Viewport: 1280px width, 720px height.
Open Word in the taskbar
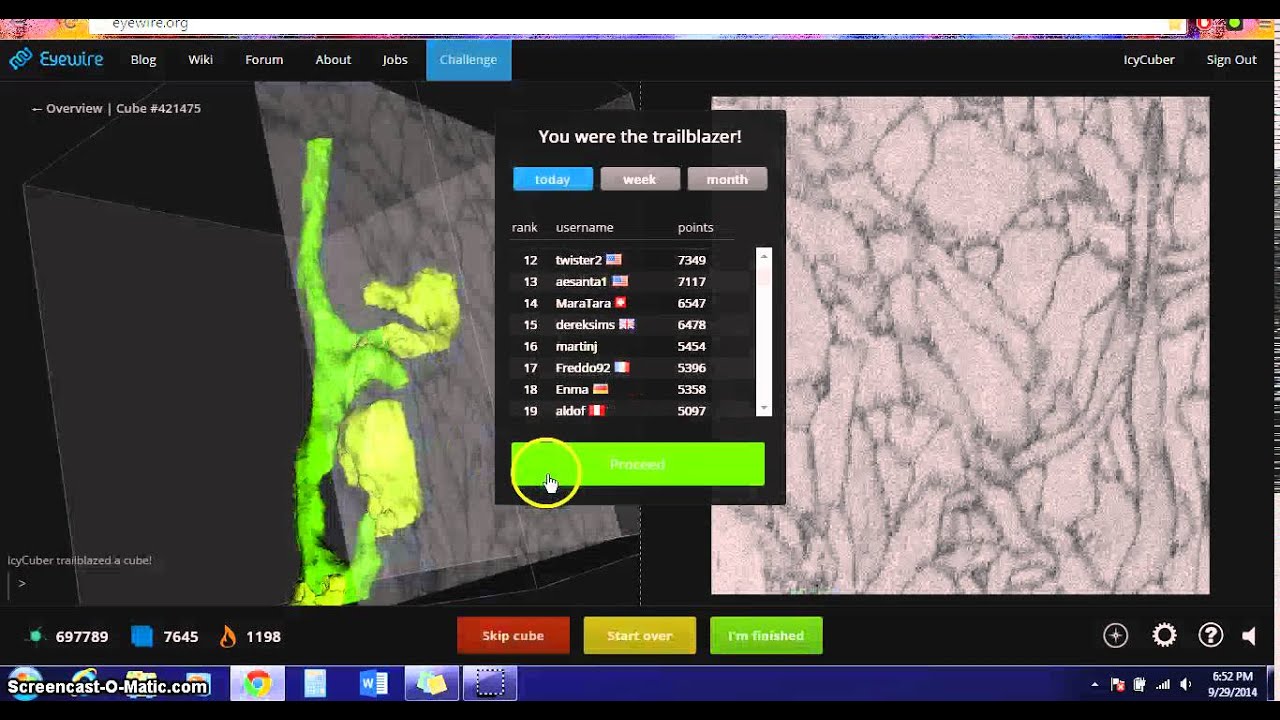pyautogui.click(x=374, y=685)
